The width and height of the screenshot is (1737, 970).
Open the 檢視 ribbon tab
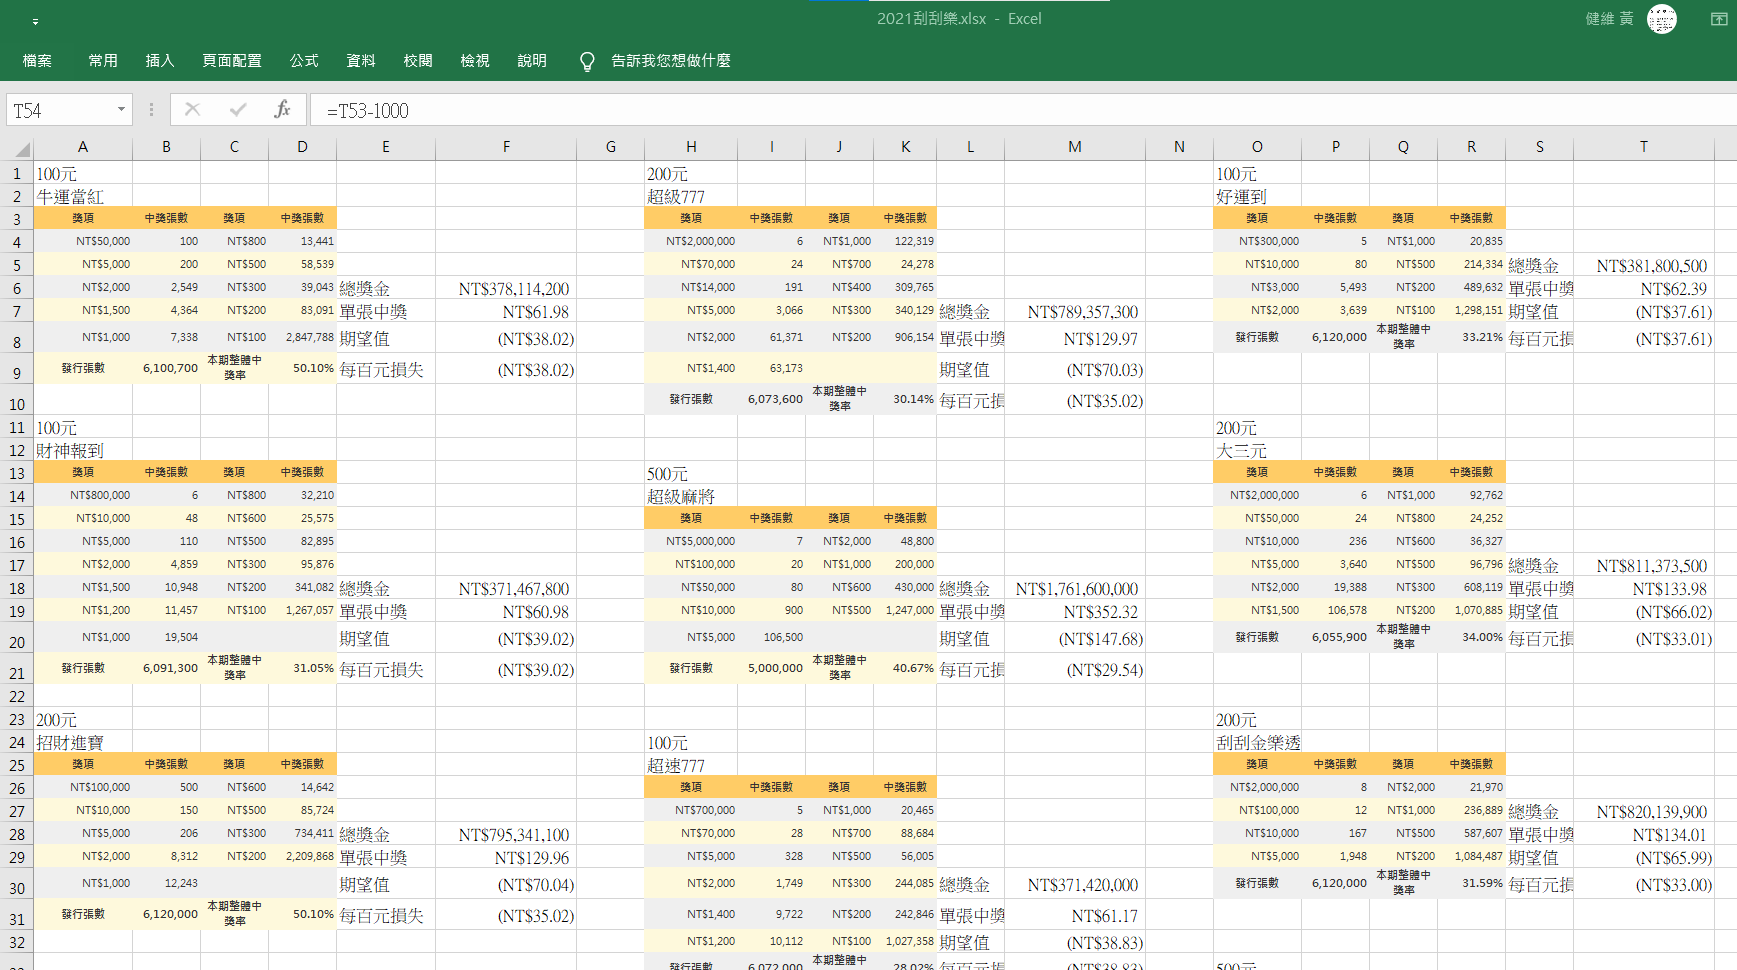[475, 61]
